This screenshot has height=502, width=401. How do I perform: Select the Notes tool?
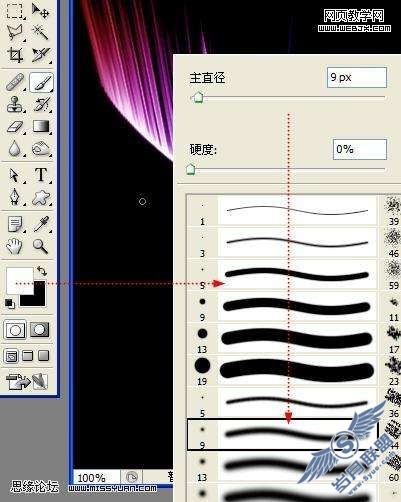15,224
